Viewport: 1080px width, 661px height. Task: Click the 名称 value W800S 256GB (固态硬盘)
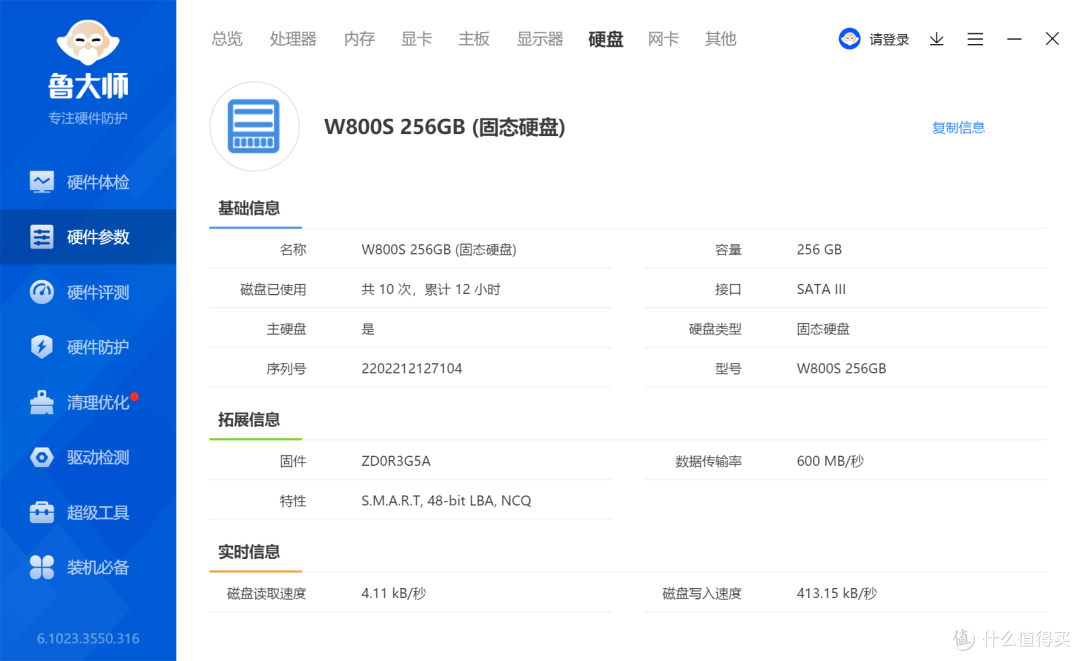click(439, 249)
